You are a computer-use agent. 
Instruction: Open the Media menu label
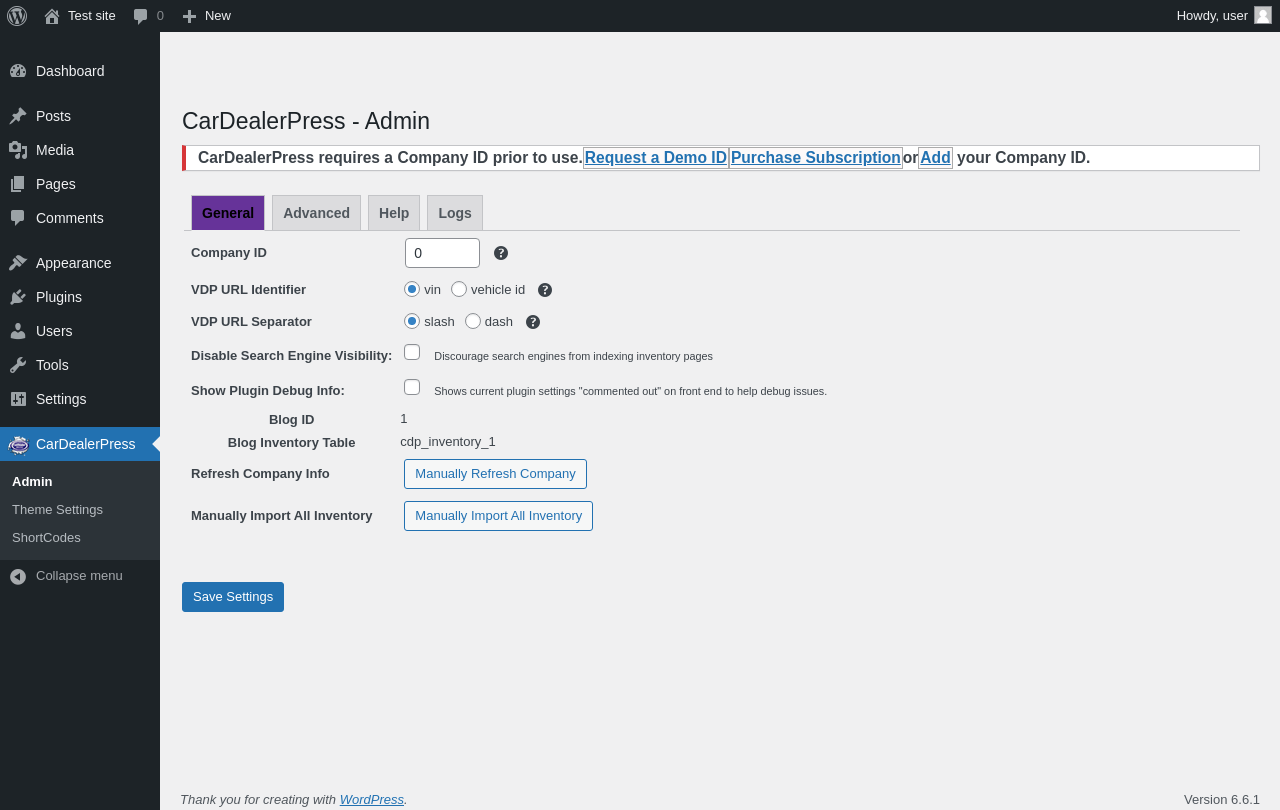point(55,150)
